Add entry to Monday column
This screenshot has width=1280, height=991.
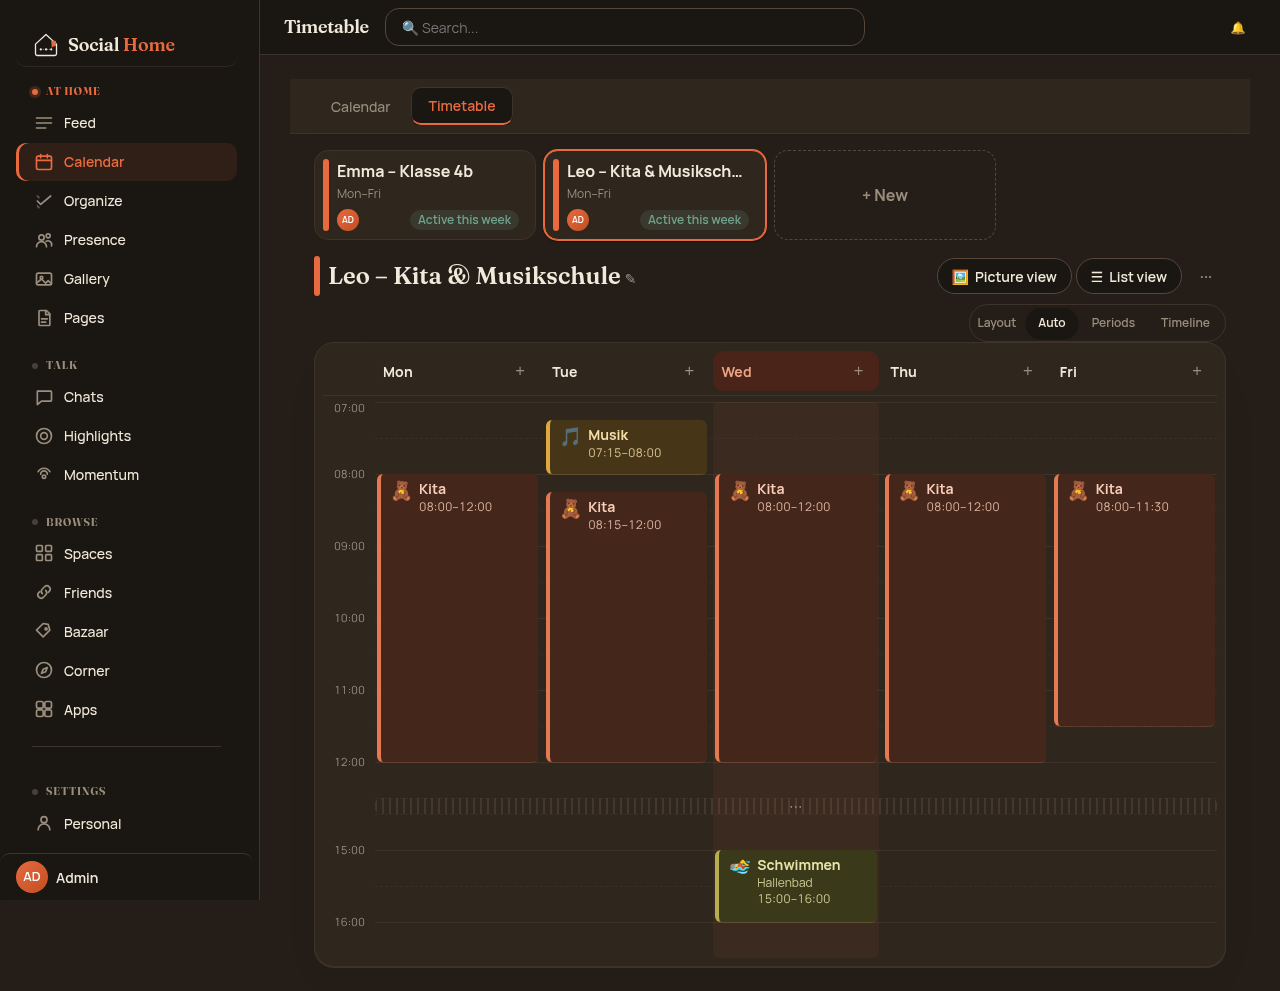pyautogui.click(x=520, y=371)
